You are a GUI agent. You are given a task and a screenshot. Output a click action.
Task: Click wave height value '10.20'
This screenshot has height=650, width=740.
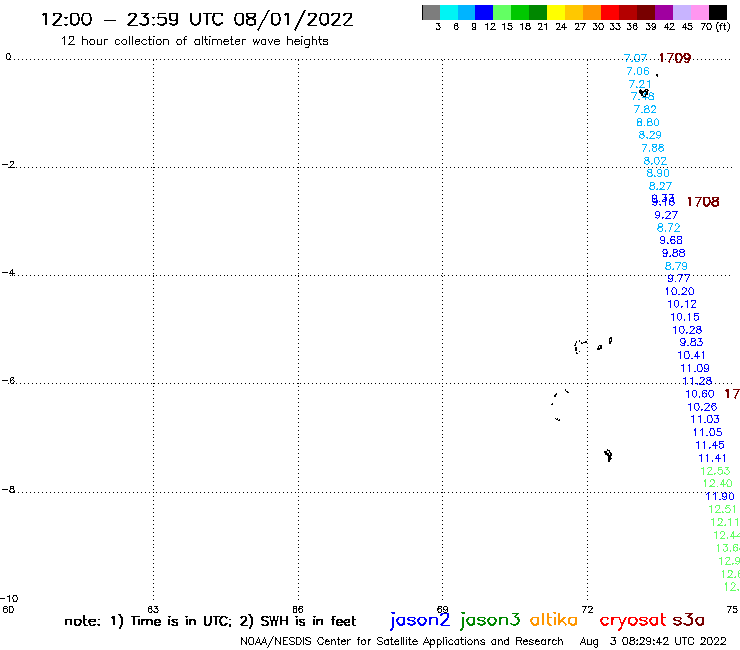point(680,292)
